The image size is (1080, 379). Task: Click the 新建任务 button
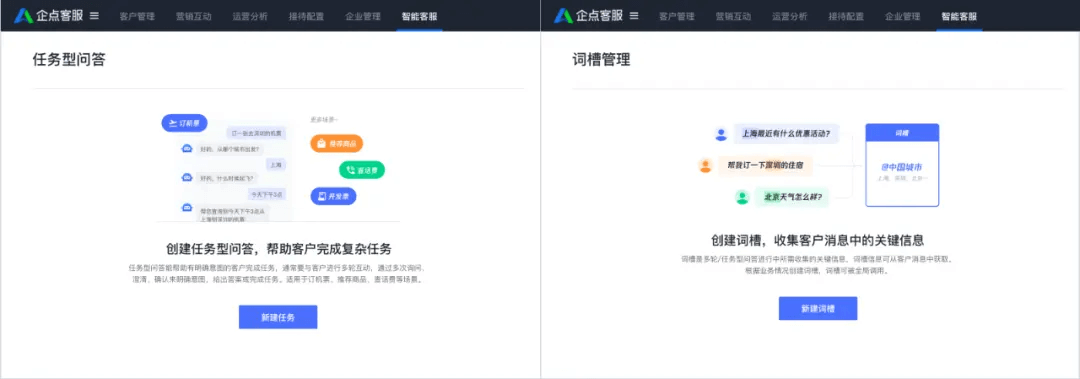tap(278, 317)
